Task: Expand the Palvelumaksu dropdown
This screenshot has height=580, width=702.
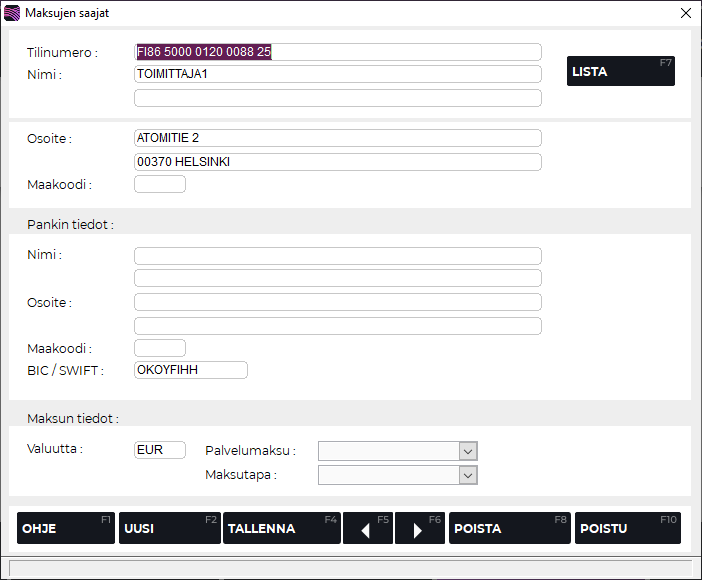Action: 468,451
